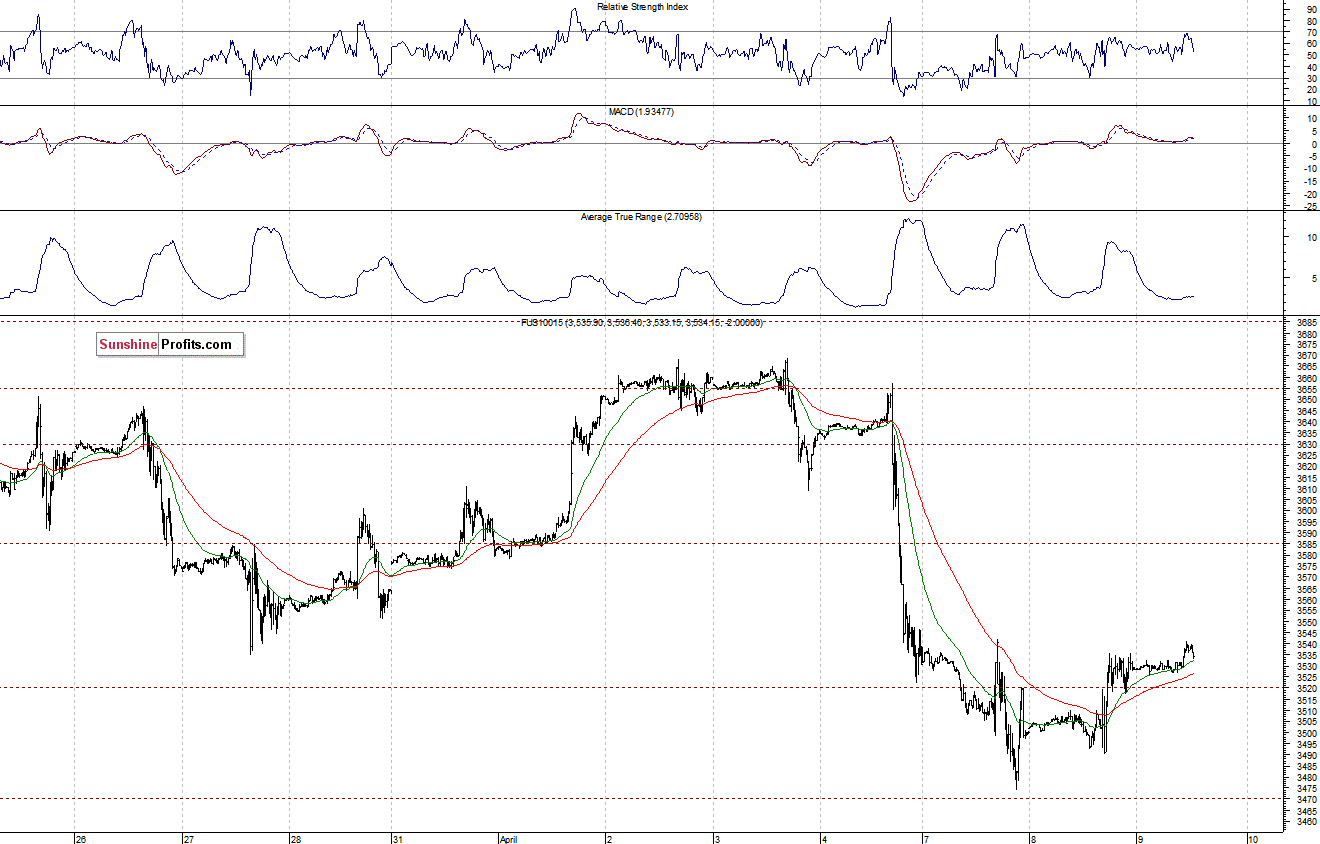Click the 3670 price axis label
1320x844 pixels.
(x=1305, y=355)
